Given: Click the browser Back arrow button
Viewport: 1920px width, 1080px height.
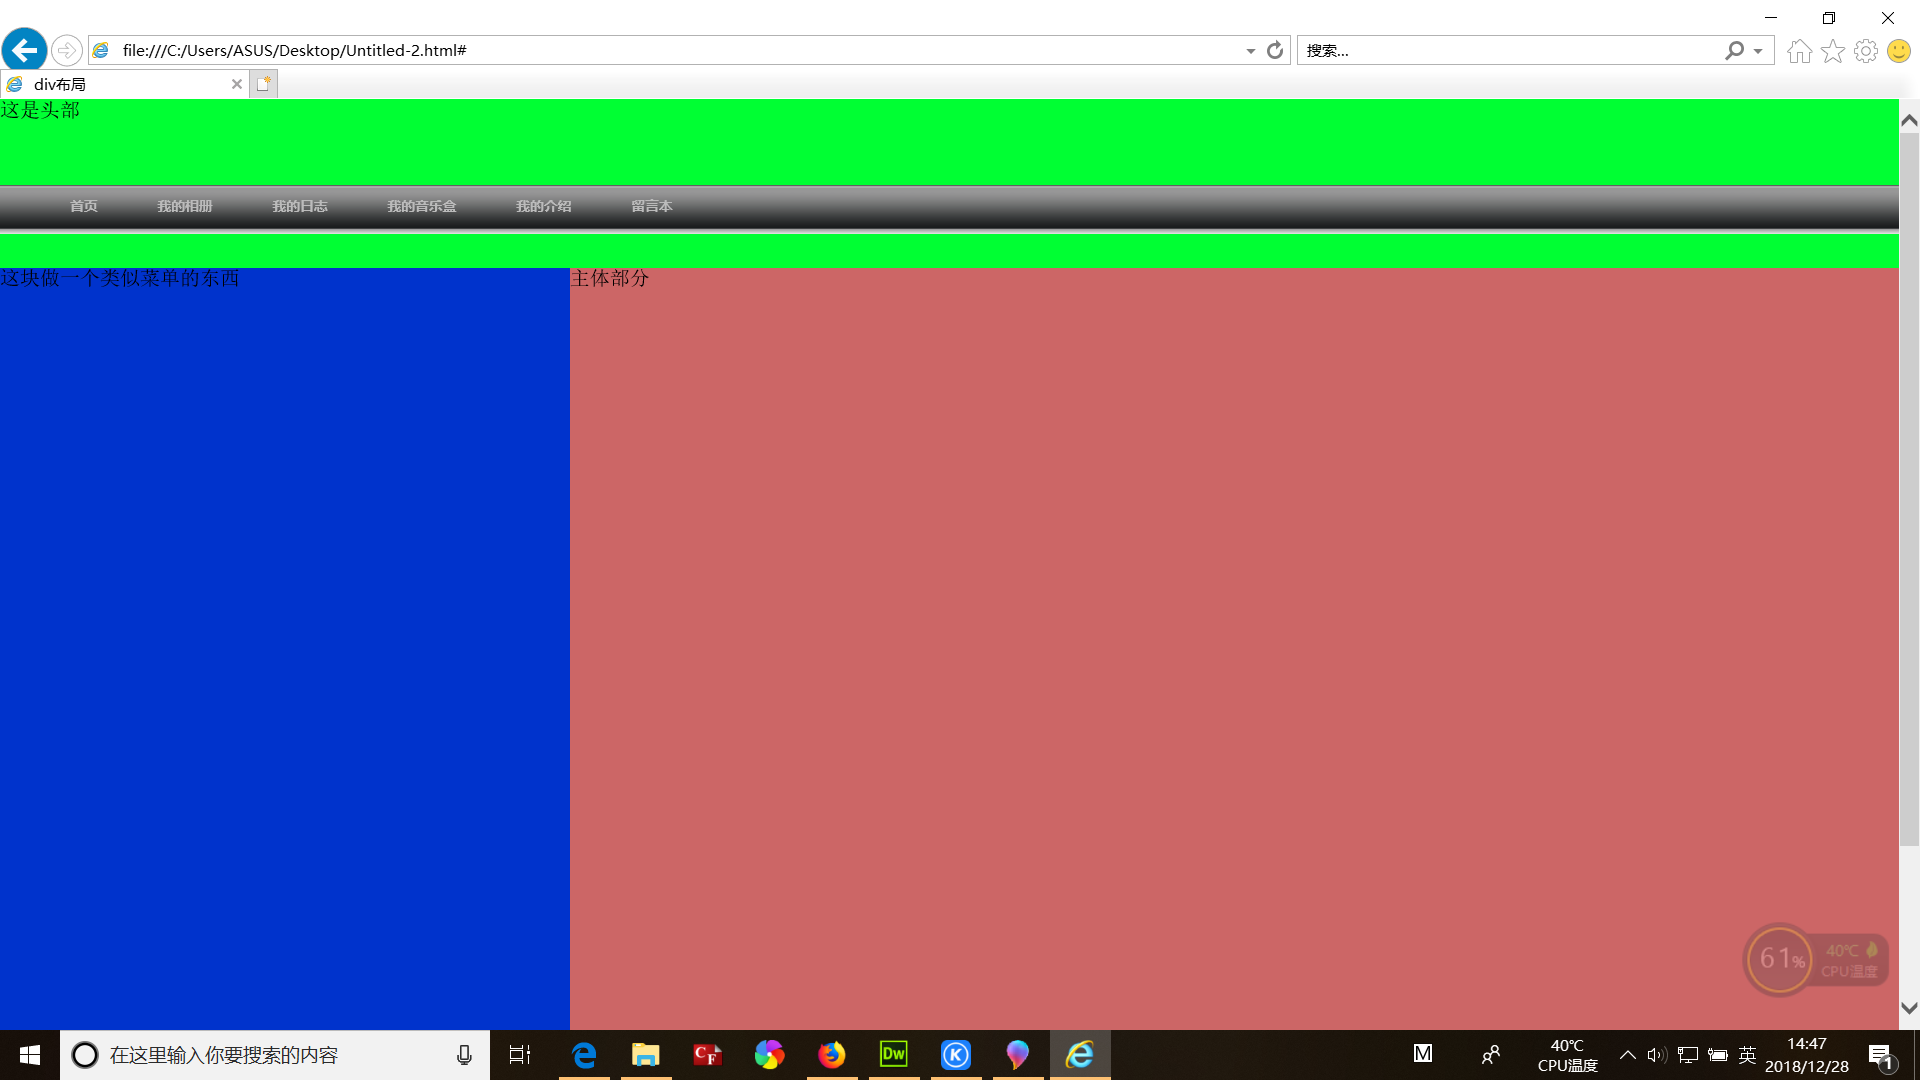Looking at the screenshot, I should tap(25, 50).
